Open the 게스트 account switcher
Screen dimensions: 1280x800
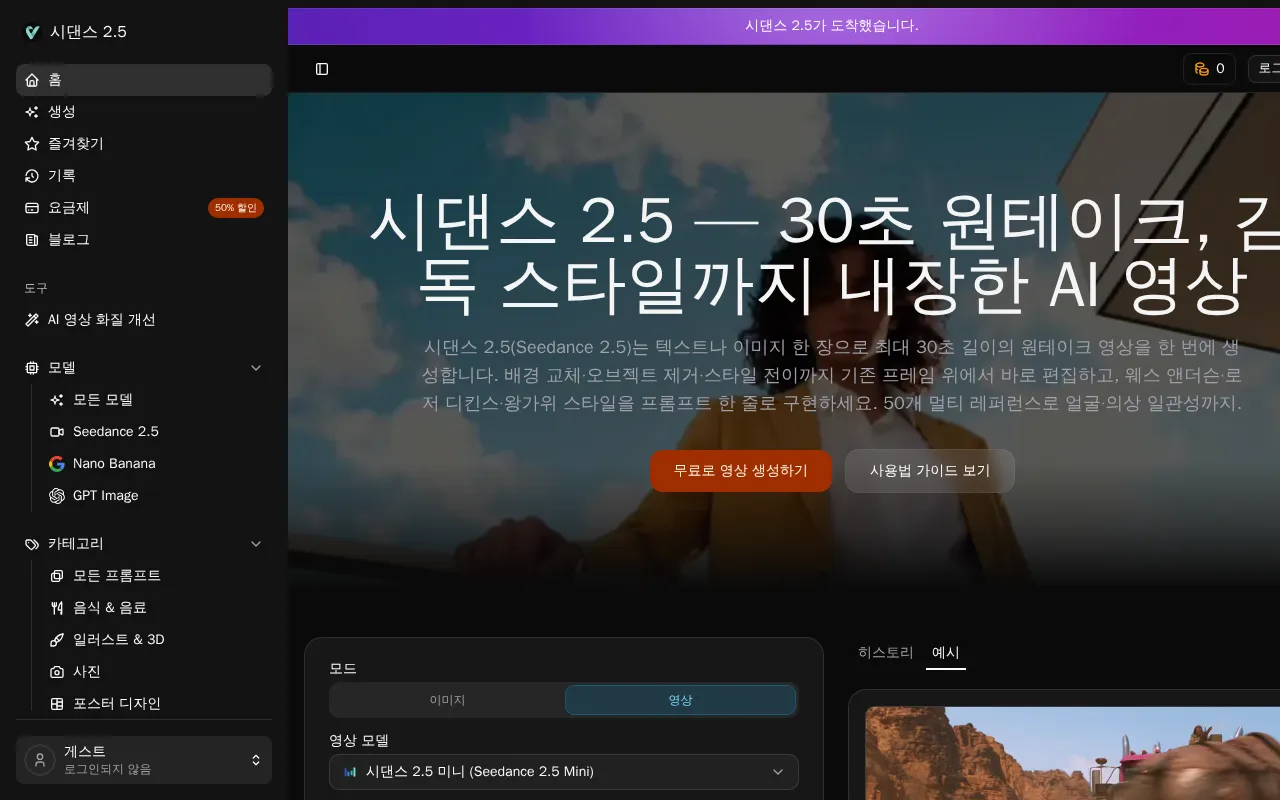pos(144,760)
